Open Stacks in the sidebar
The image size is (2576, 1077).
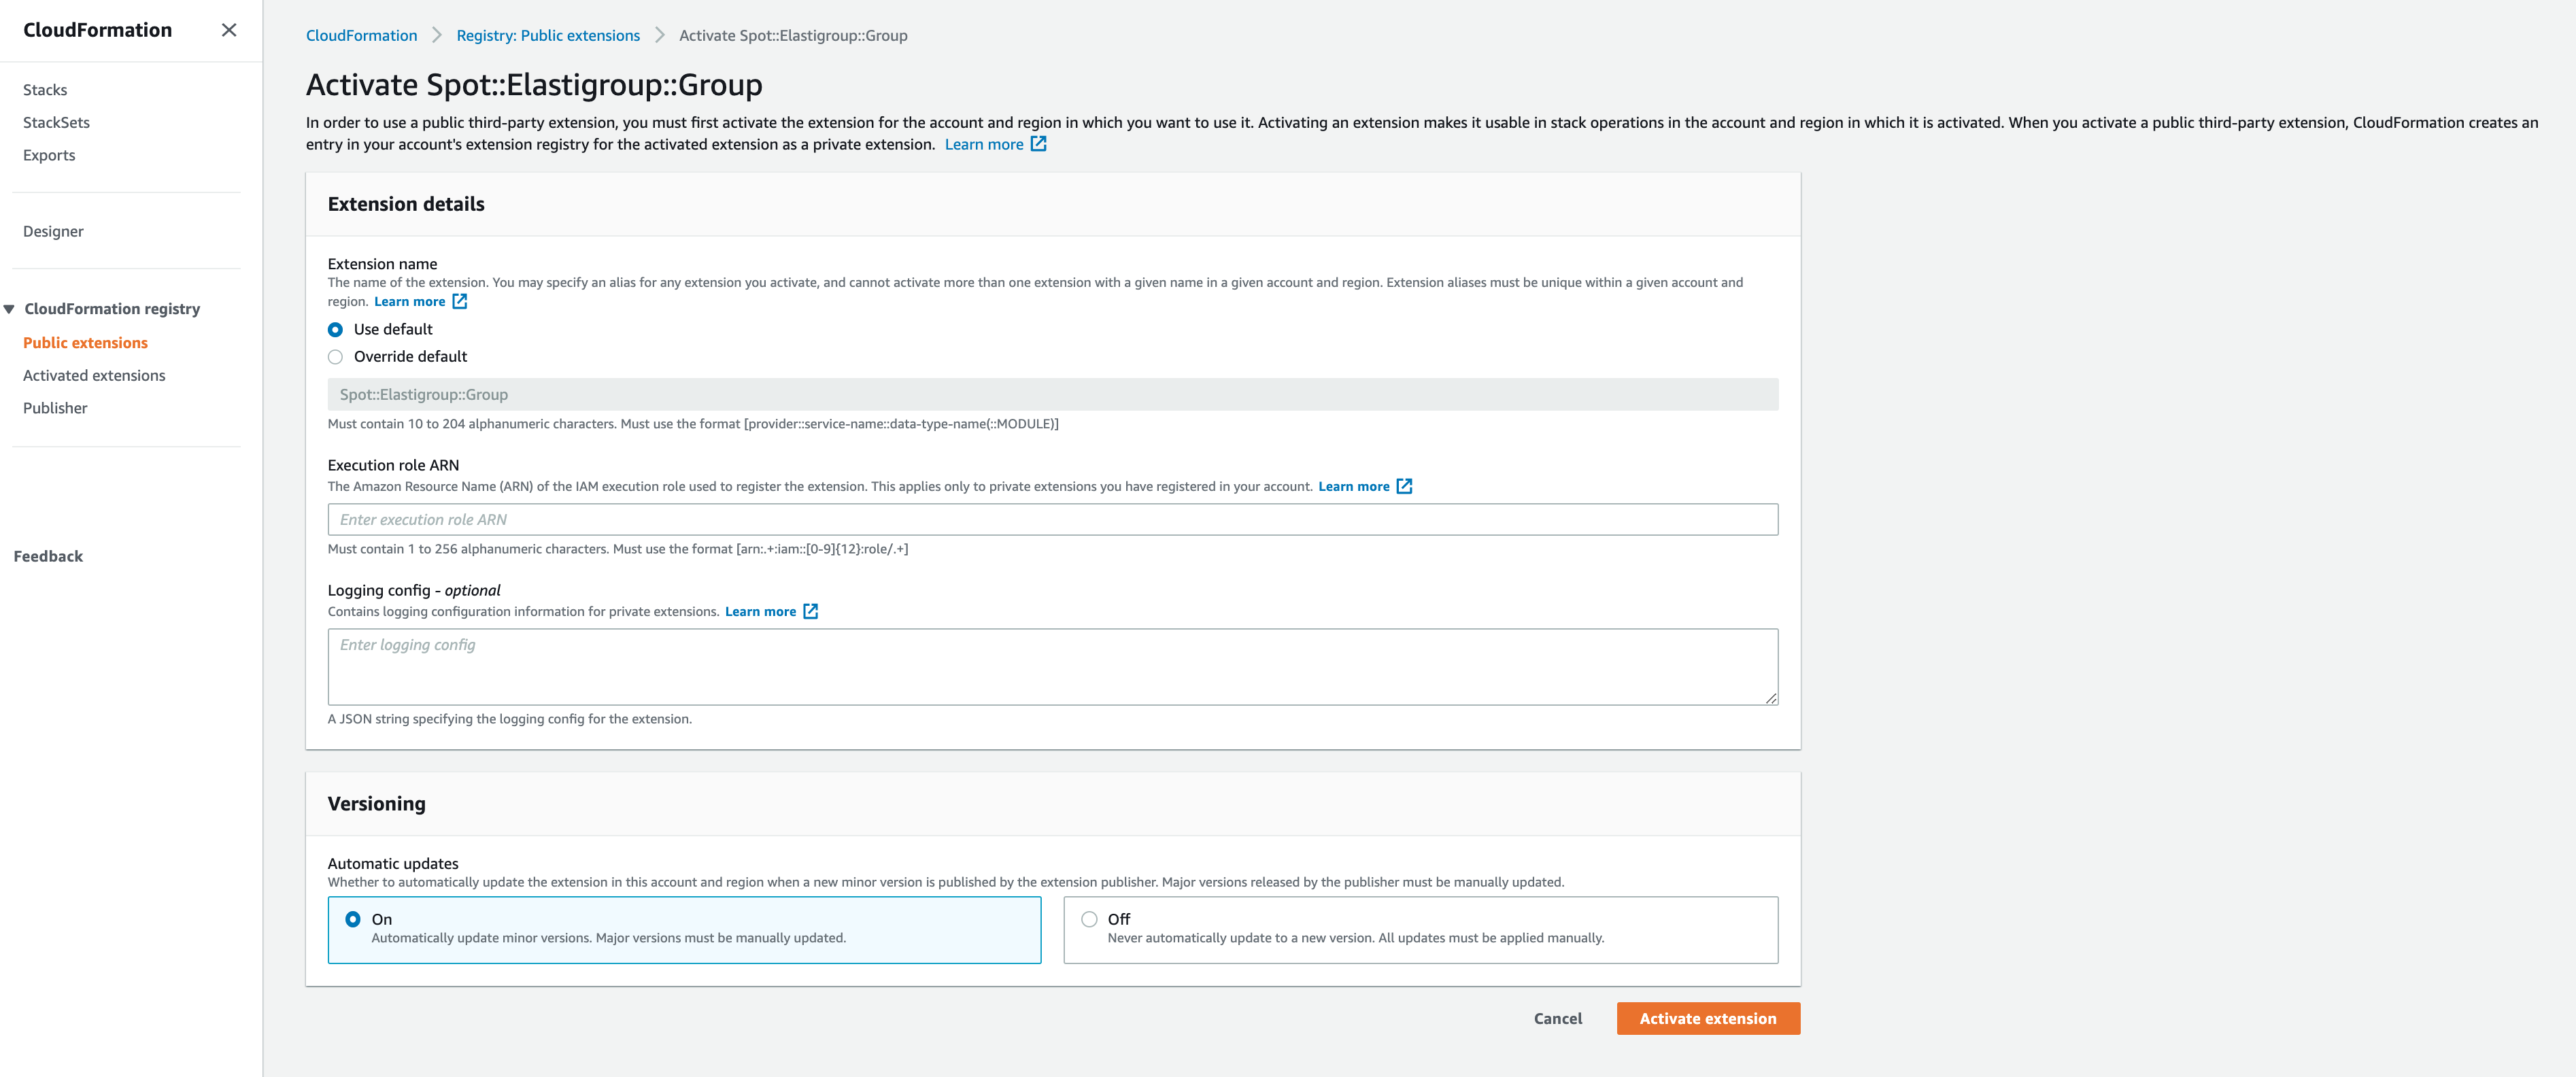coord(45,90)
